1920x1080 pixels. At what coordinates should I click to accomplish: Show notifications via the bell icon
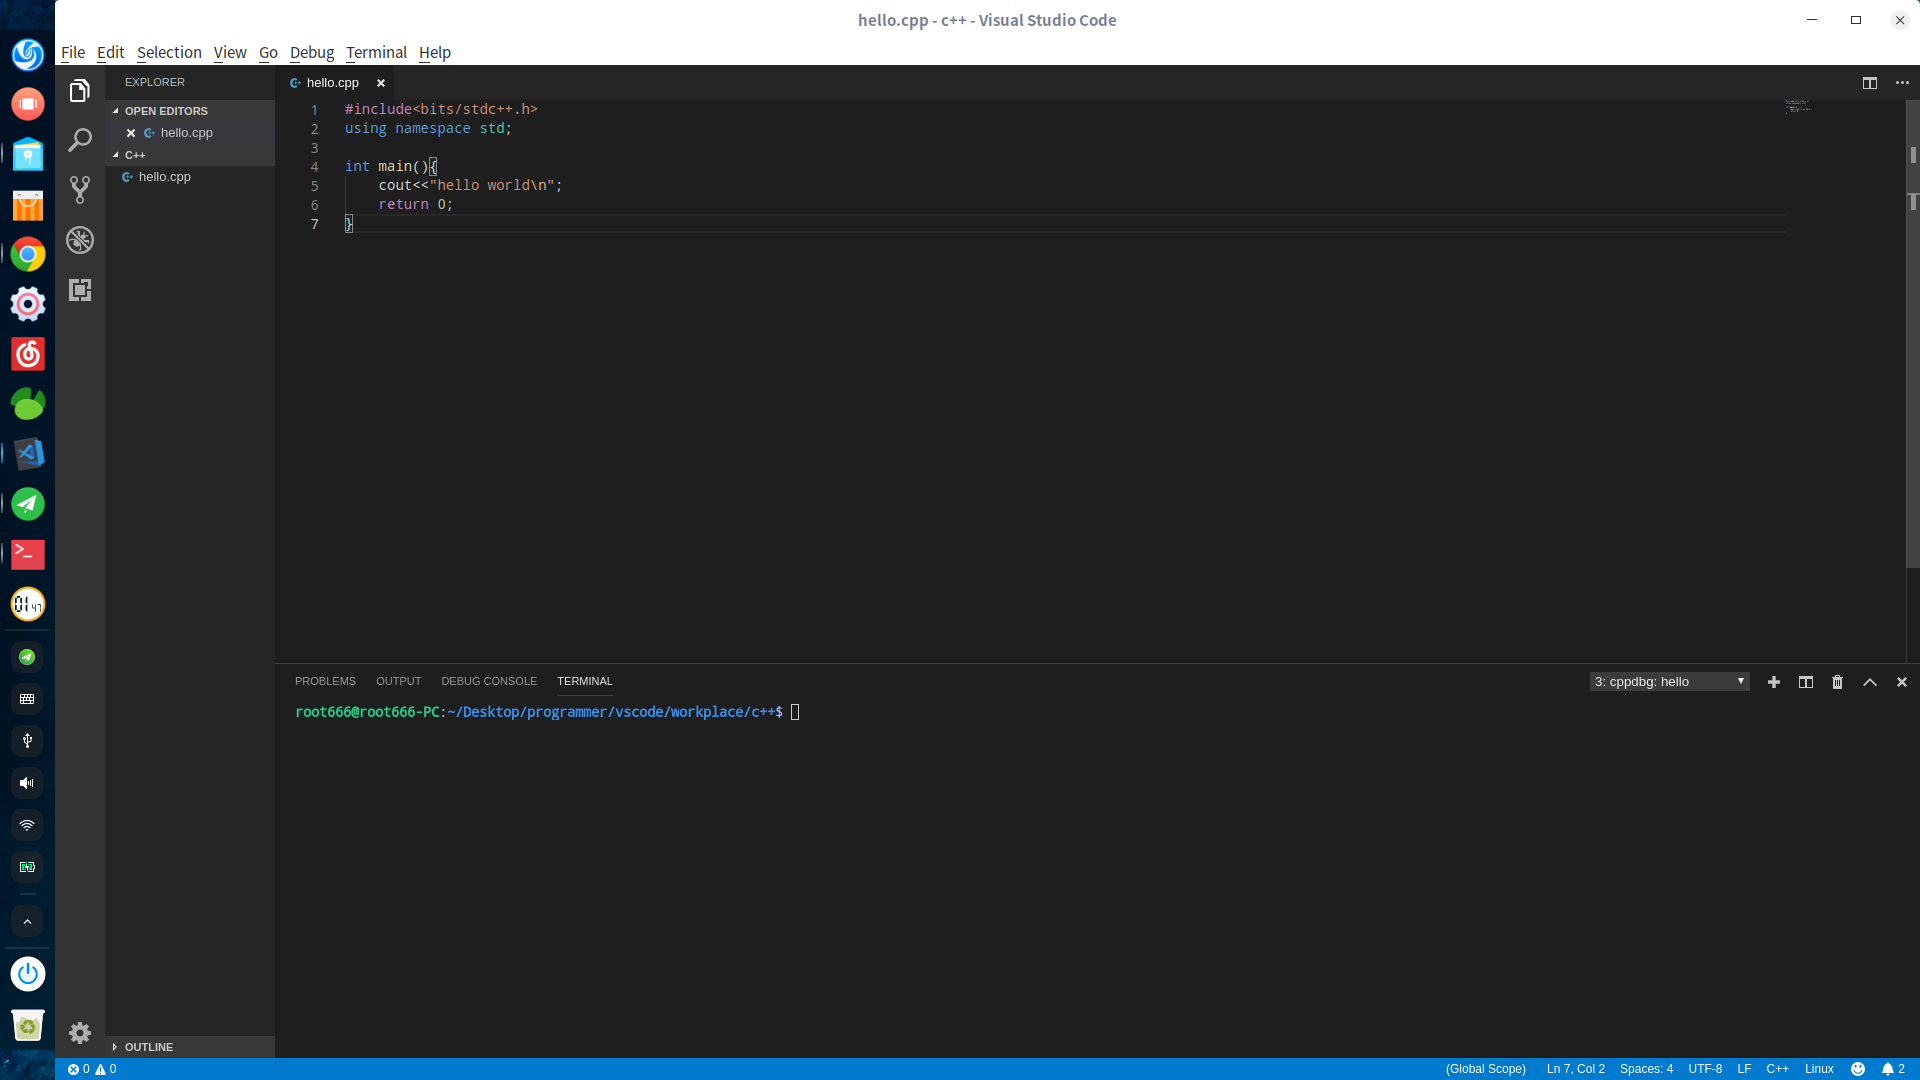pyautogui.click(x=1893, y=1069)
